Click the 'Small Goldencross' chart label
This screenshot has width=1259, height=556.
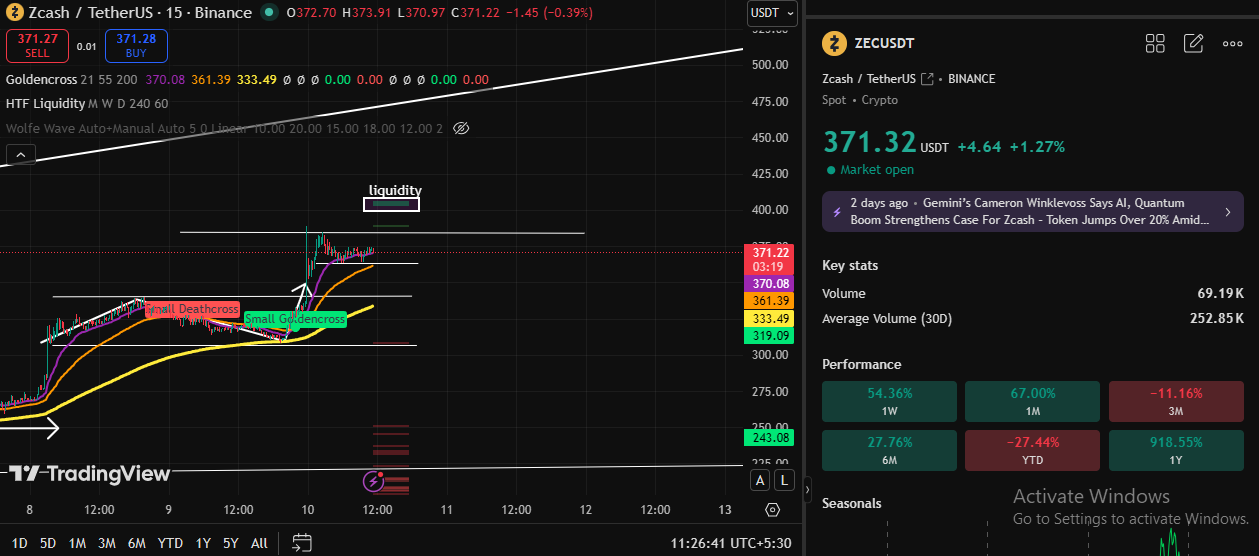coord(295,319)
